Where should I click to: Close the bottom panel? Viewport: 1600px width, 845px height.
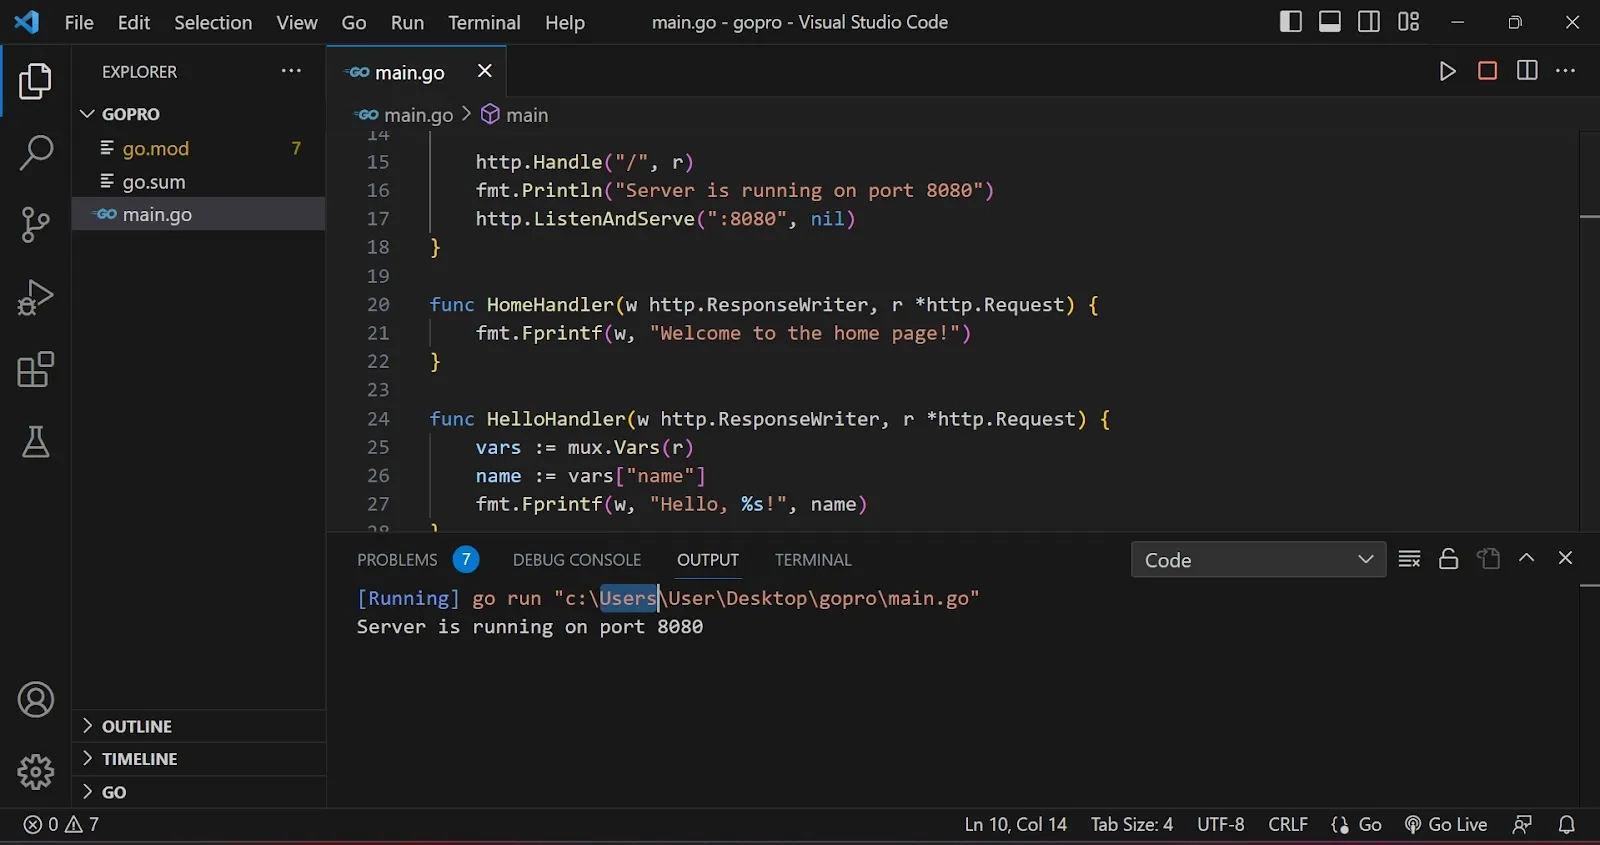click(x=1565, y=558)
